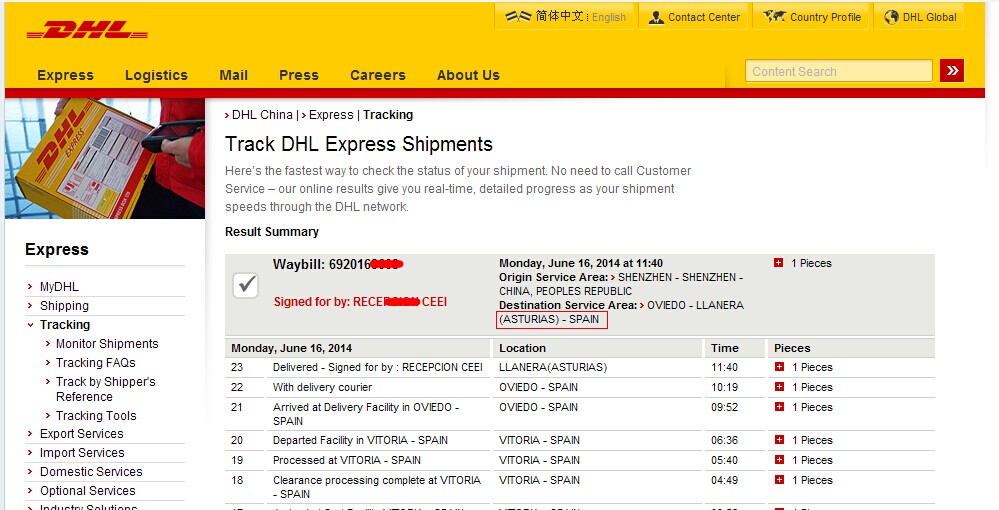Open the Logistics main menu
Image resolution: width=999 pixels, height=510 pixels.
click(156, 75)
